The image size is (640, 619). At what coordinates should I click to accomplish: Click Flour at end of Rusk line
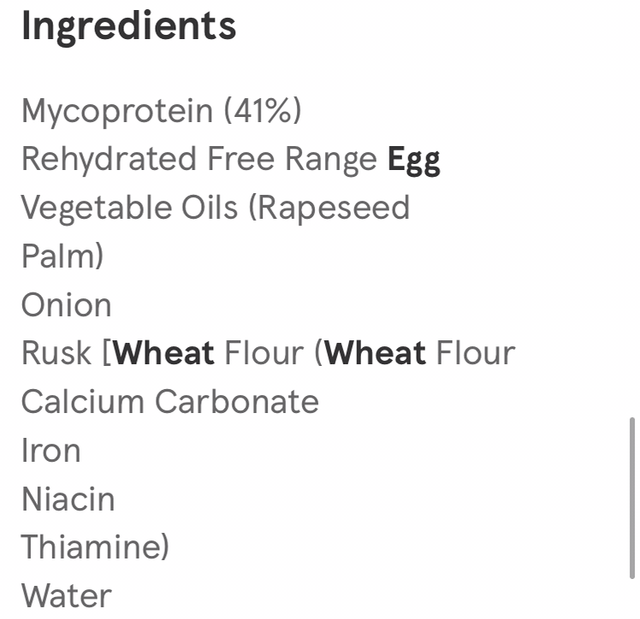coord(475,353)
